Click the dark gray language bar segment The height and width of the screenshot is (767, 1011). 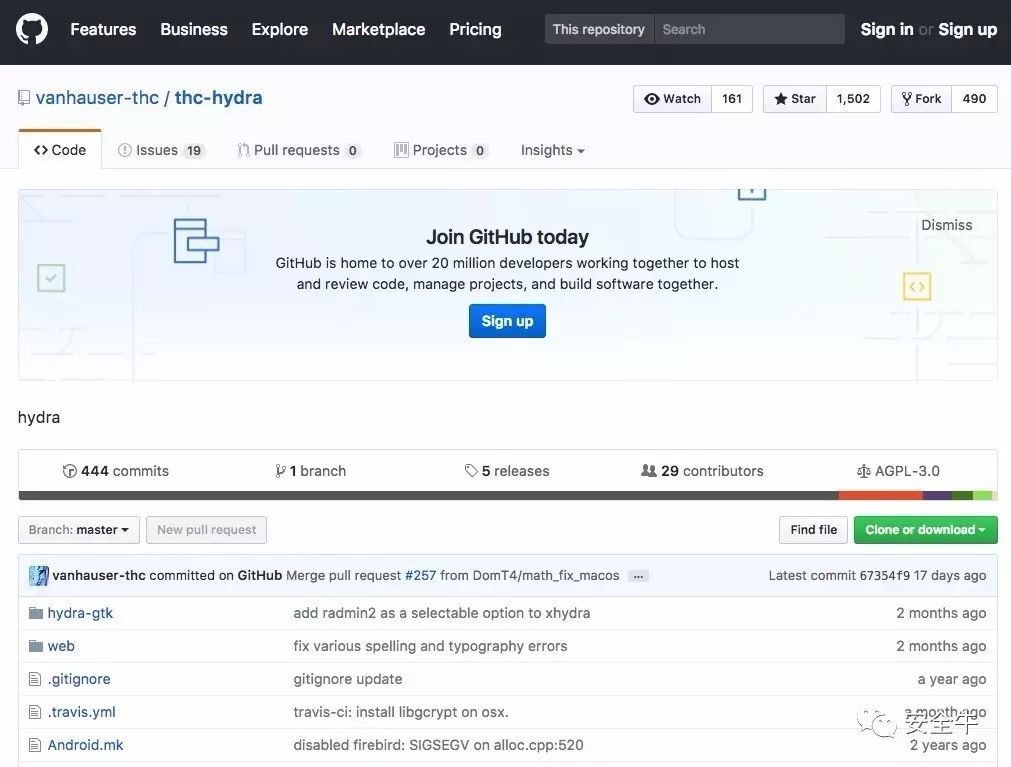pos(428,496)
